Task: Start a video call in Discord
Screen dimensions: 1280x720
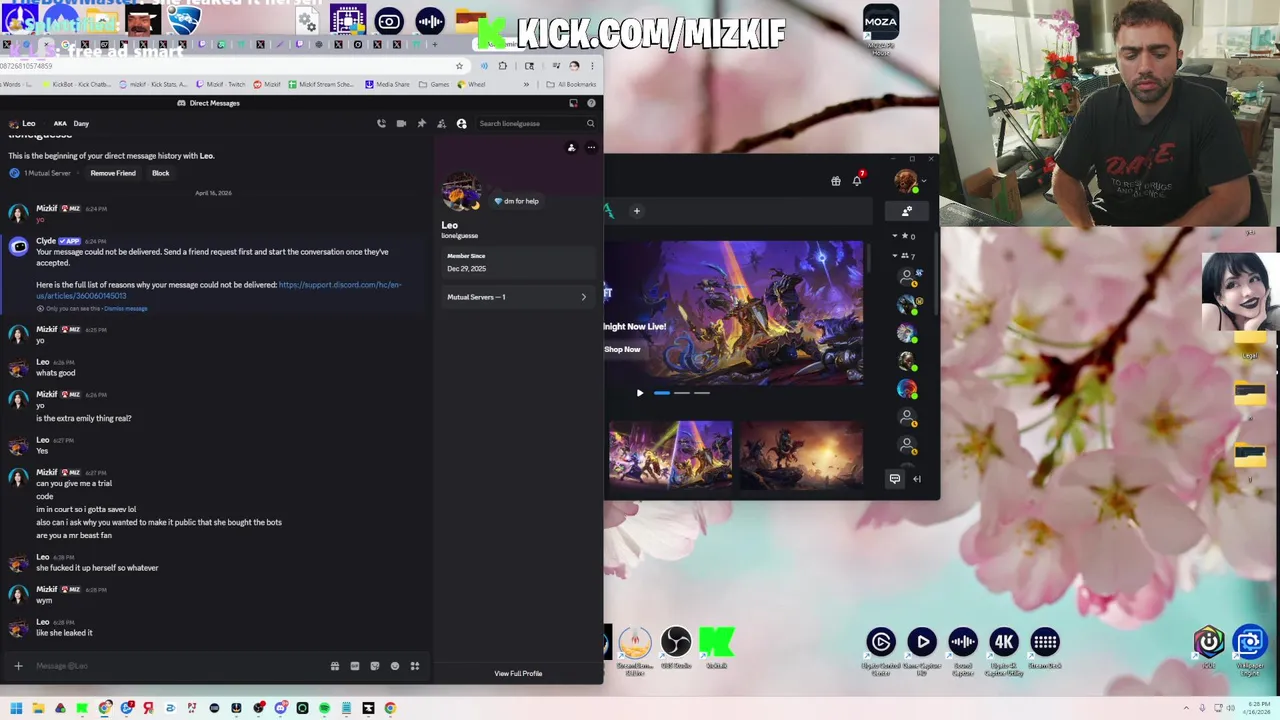Action: click(401, 123)
